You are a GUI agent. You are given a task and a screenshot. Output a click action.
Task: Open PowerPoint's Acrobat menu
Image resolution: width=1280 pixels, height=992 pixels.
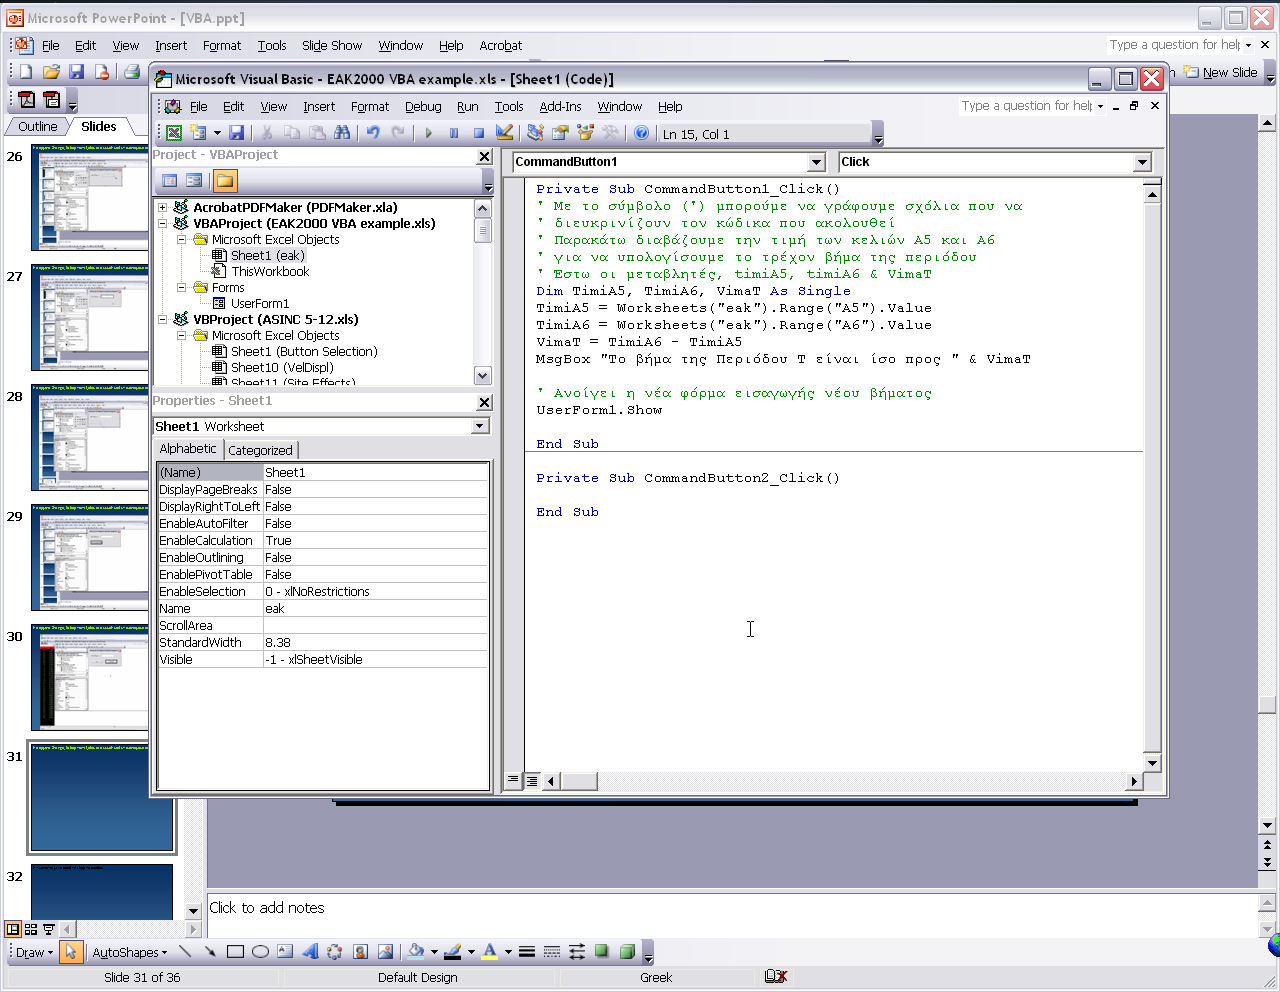[500, 45]
